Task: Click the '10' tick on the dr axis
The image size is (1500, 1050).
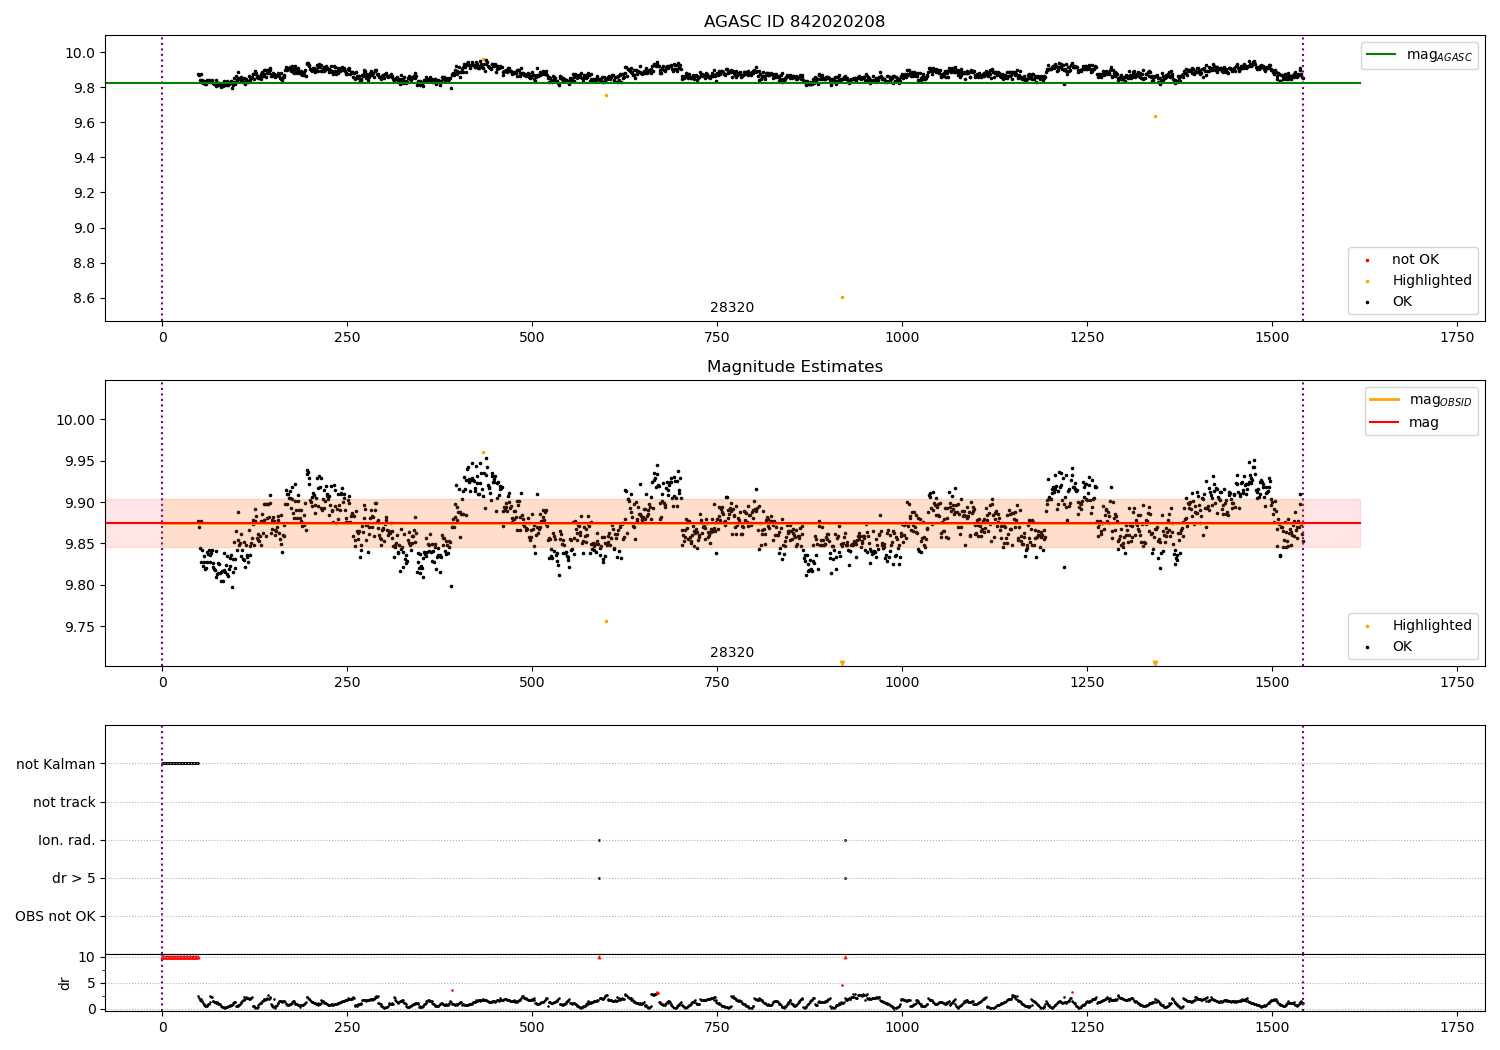Action: (x=87, y=957)
